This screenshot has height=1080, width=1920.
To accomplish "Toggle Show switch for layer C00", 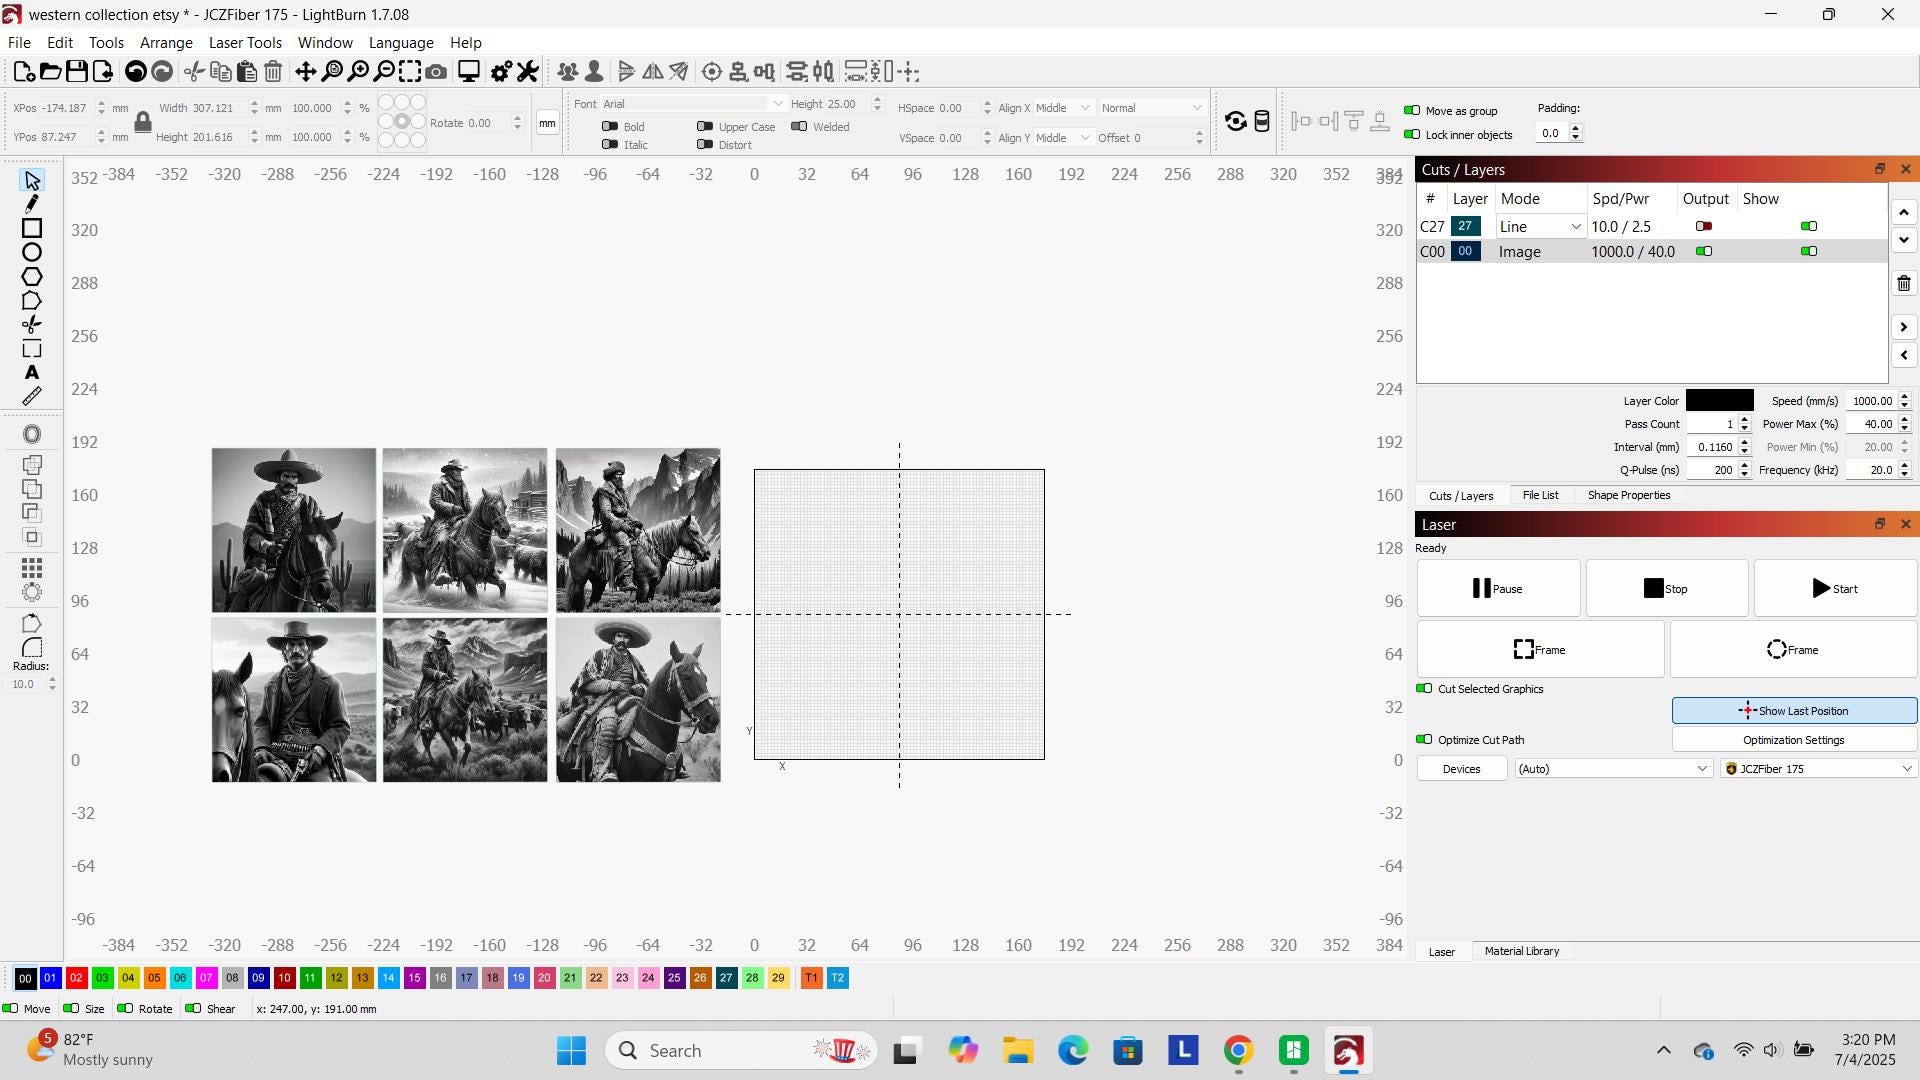I will tap(1808, 251).
